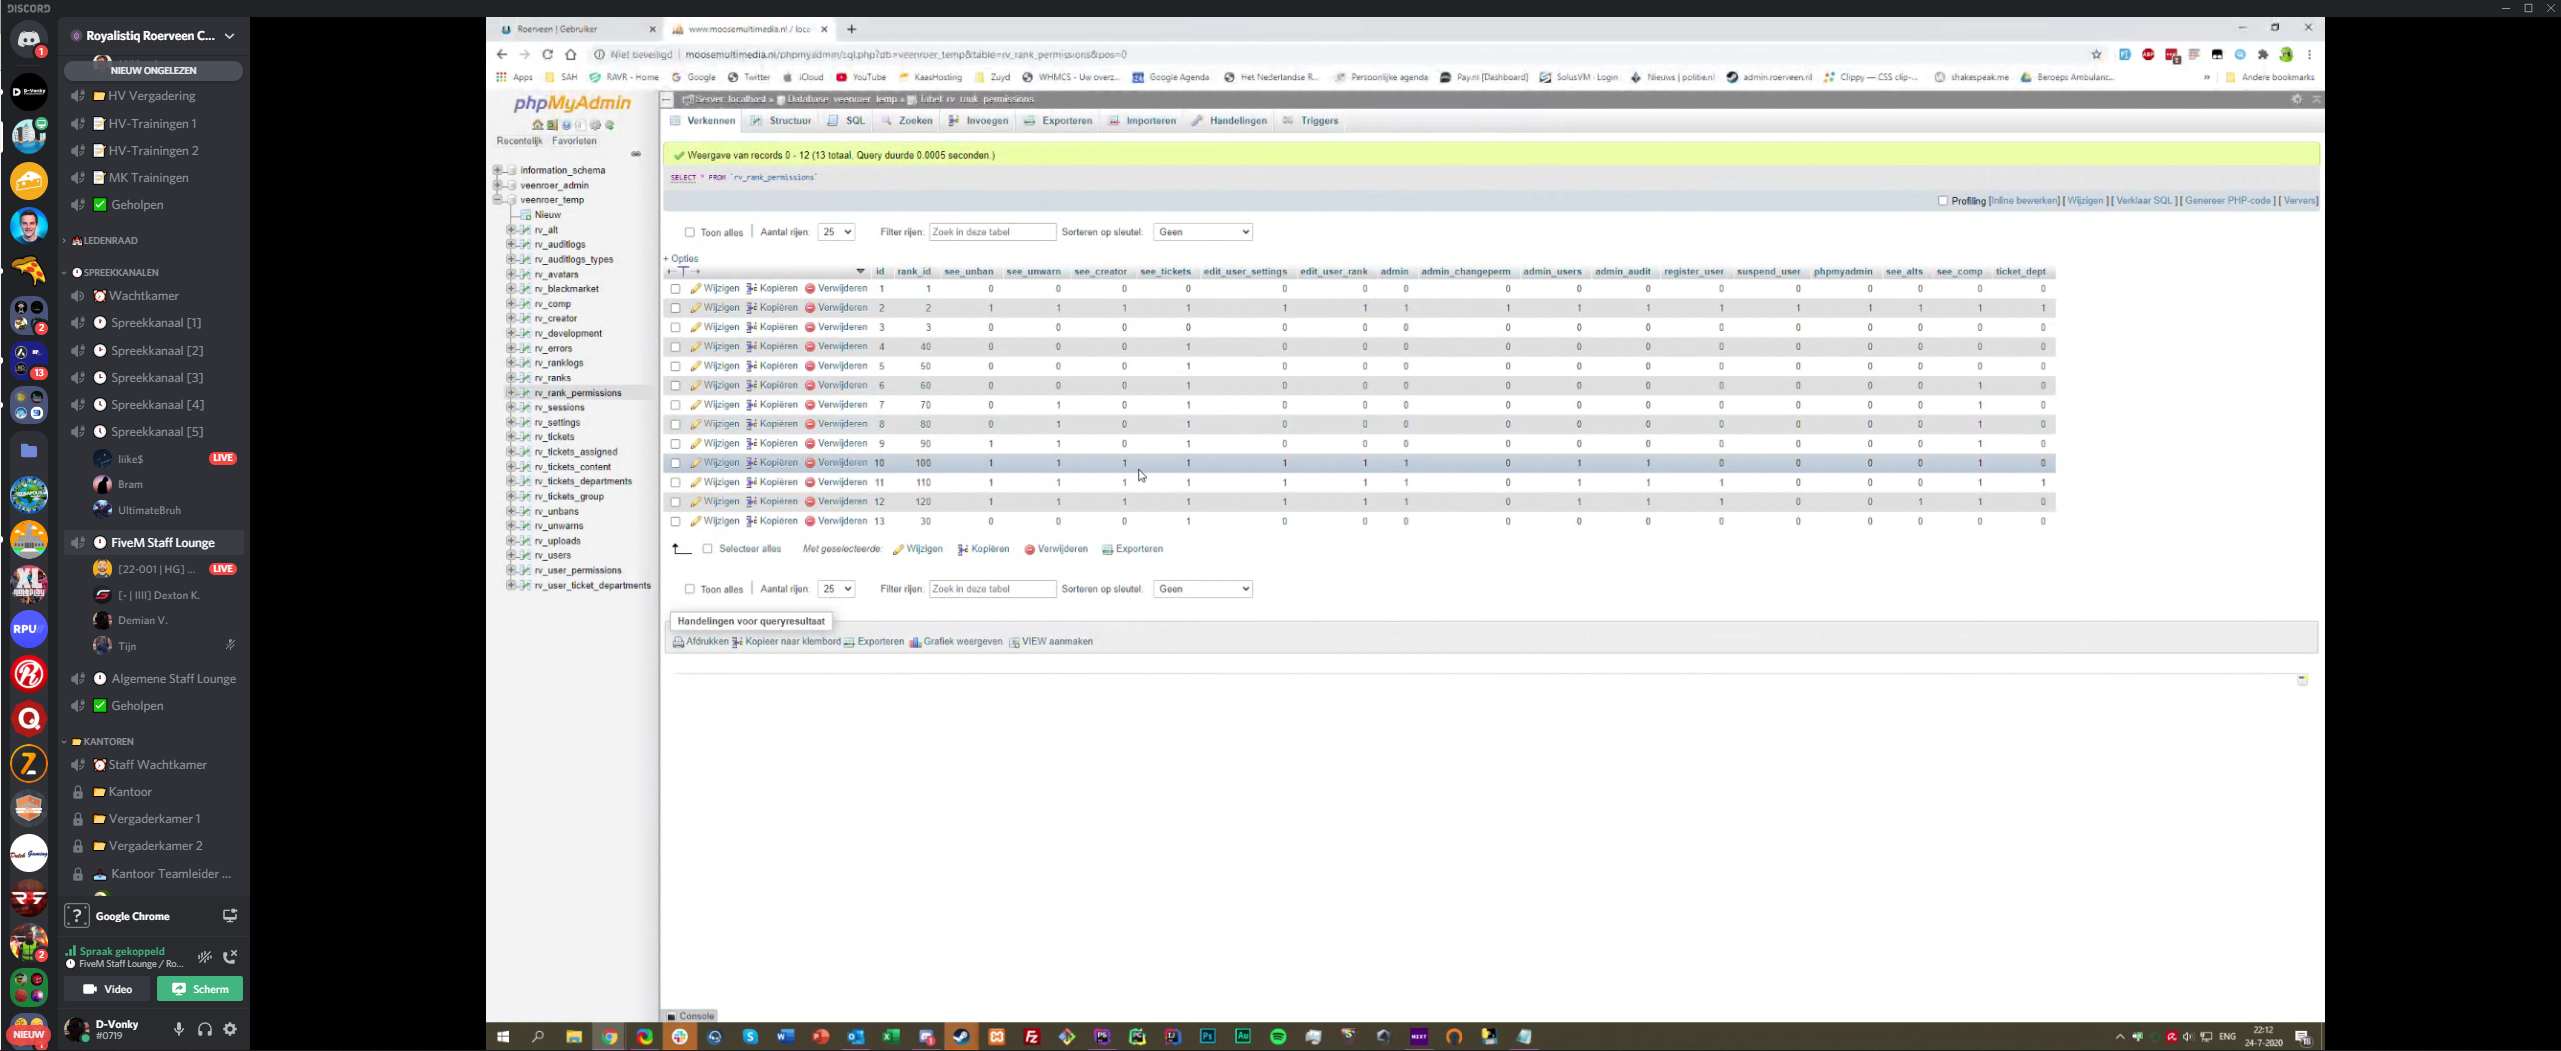2561x1051 pixels.
Task: Bookmark page with star icon
Action: [x=2096, y=55]
